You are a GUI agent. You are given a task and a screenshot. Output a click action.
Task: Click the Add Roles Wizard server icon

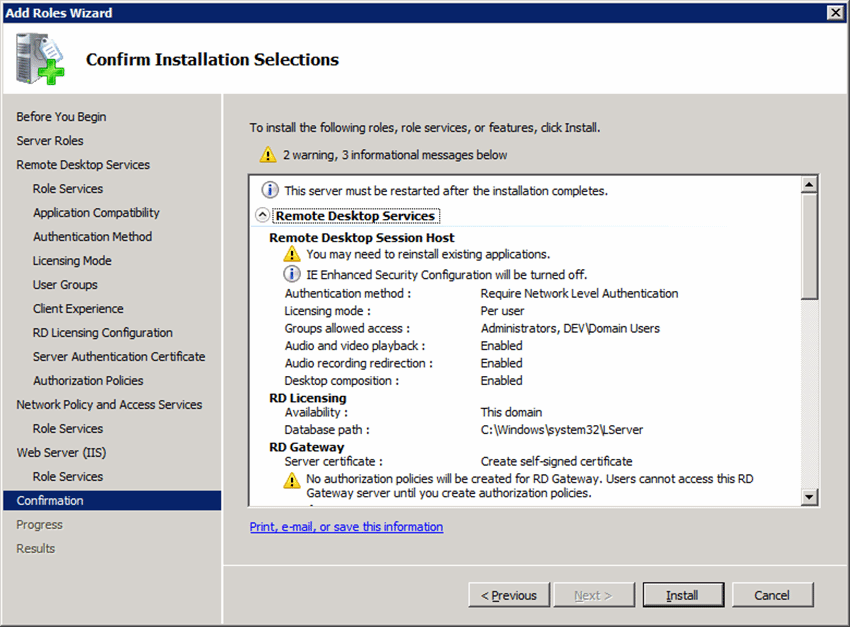click(x=38, y=59)
